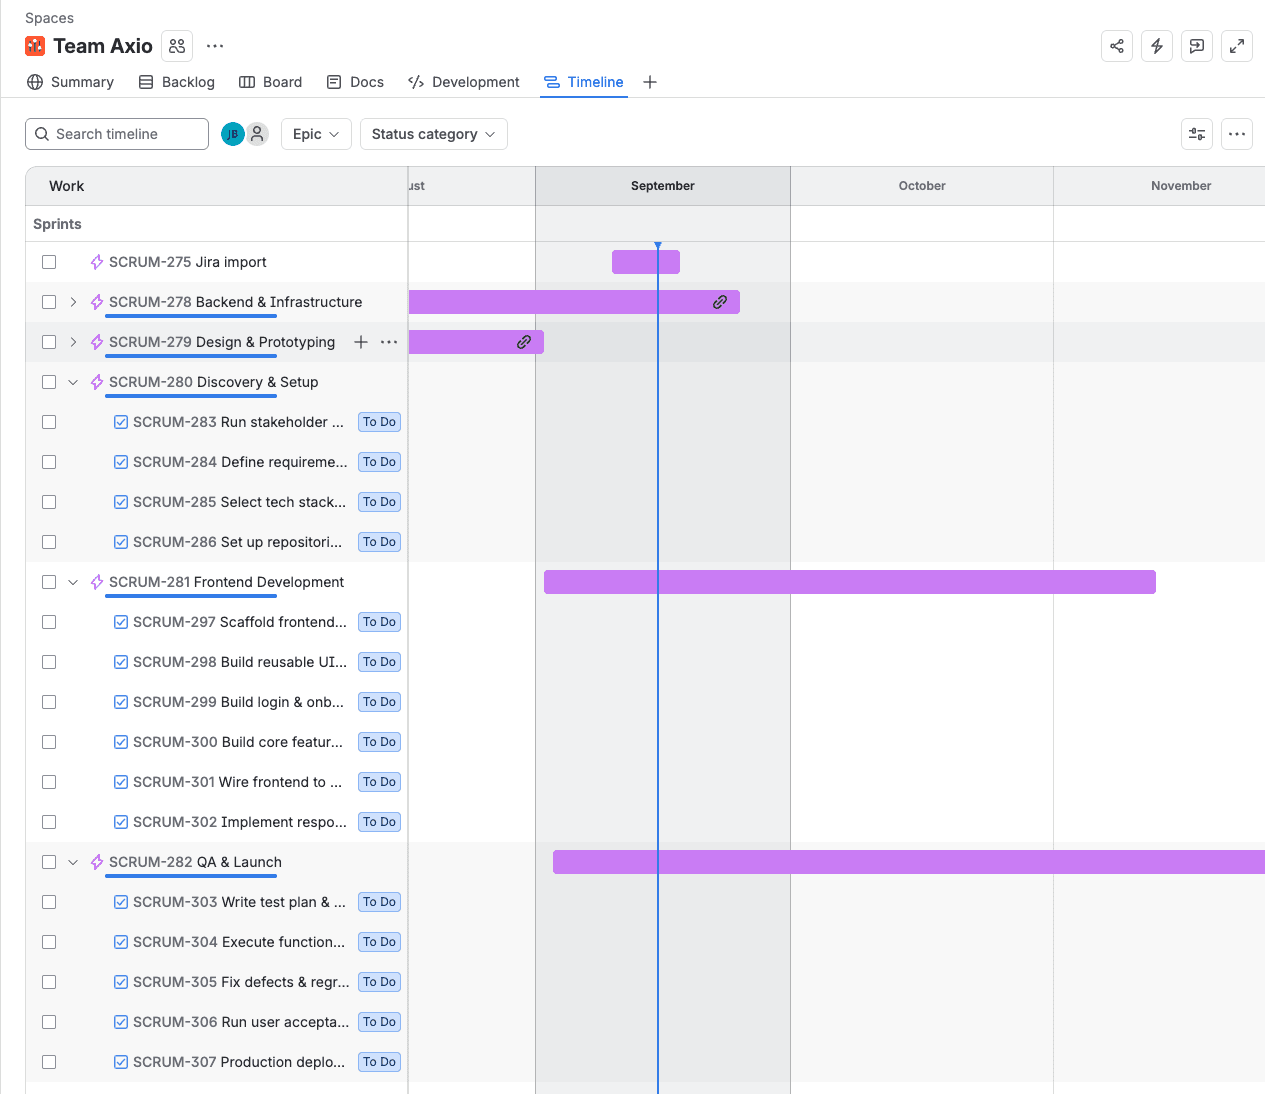Create child issue with plus on SCRUM-279
This screenshot has width=1265, height=1094.
tap(361, 342)
